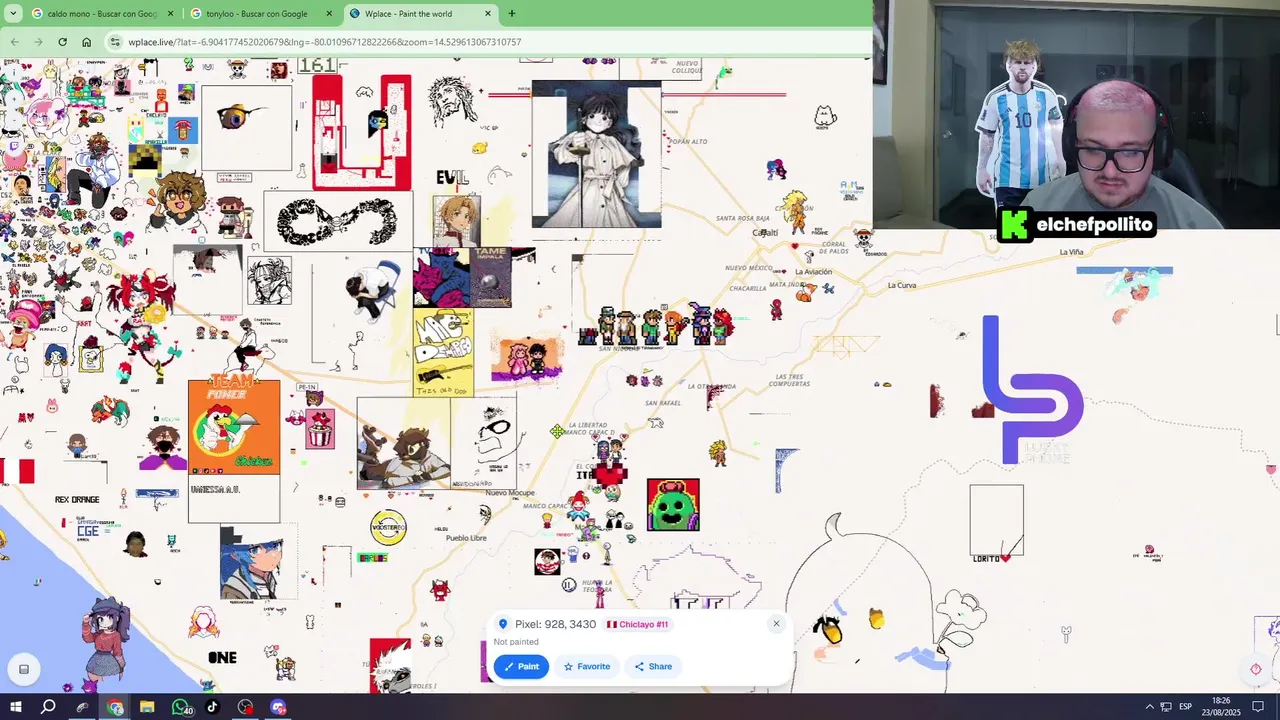Open the Windows Start menu

15,707
